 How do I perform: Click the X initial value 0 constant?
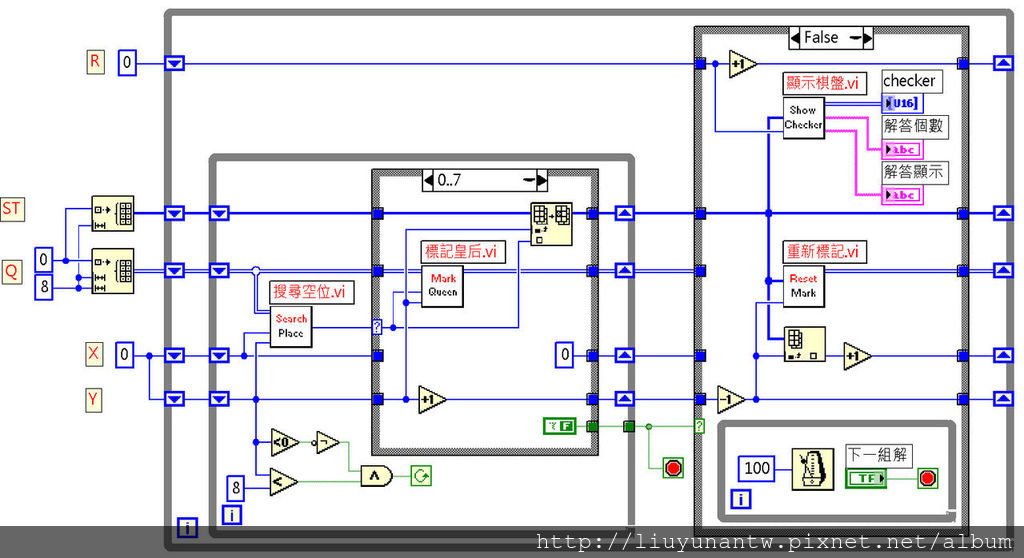click(x=125, y=355)
